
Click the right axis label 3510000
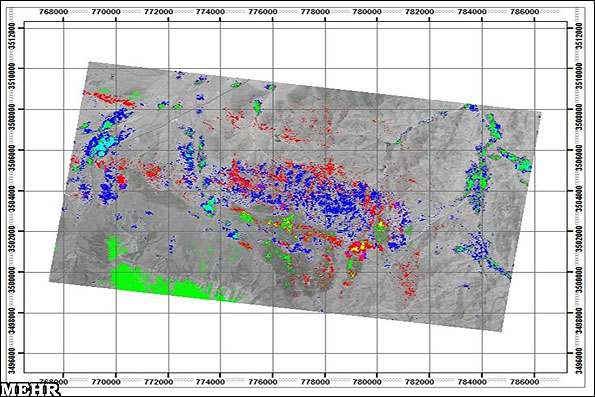579,76
